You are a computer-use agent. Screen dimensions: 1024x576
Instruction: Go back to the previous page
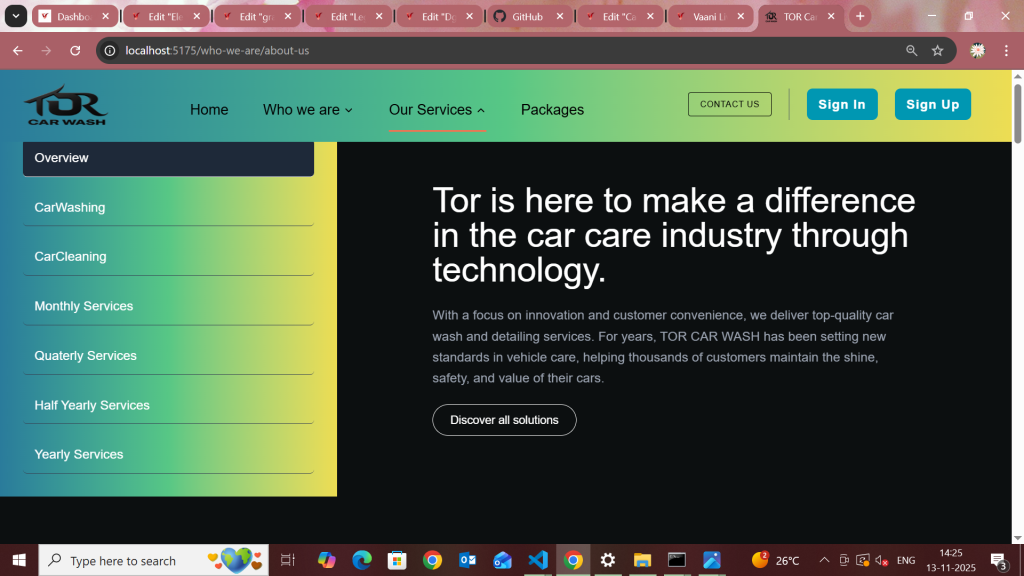pos(17,50)
